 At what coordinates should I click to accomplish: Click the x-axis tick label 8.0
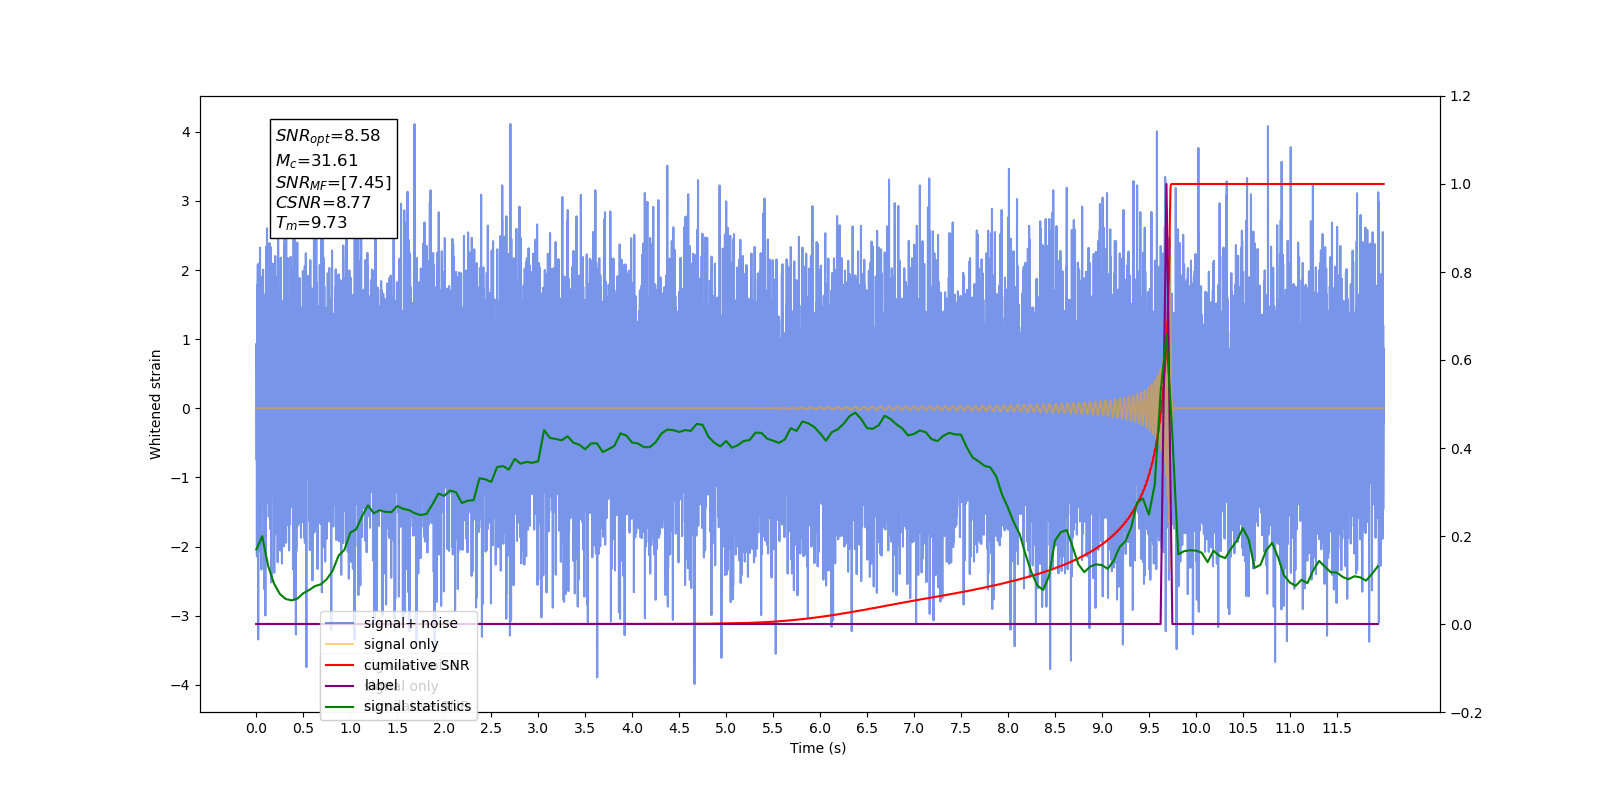click(1008, 728)
